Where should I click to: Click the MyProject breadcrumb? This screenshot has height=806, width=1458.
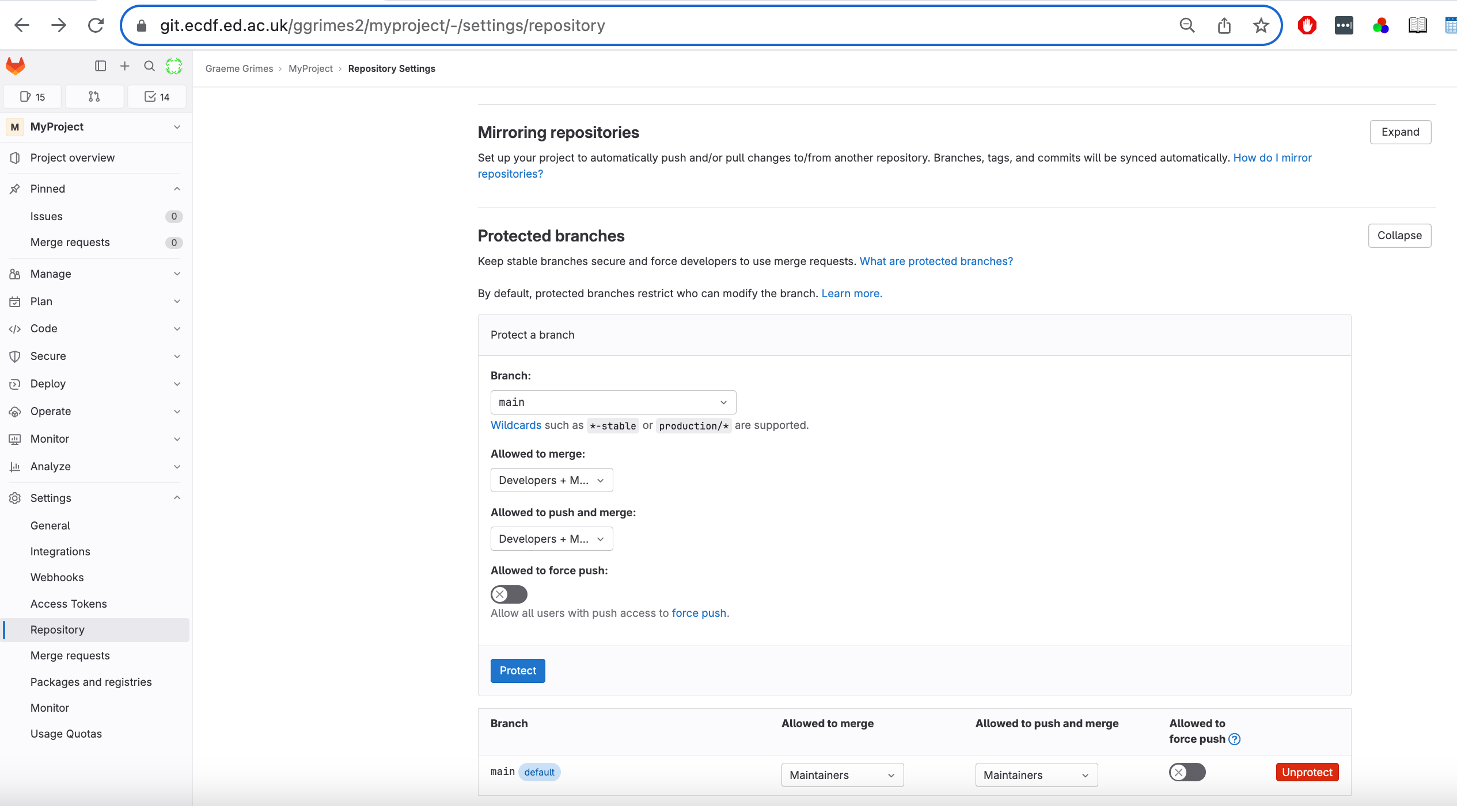pos(311,69)
